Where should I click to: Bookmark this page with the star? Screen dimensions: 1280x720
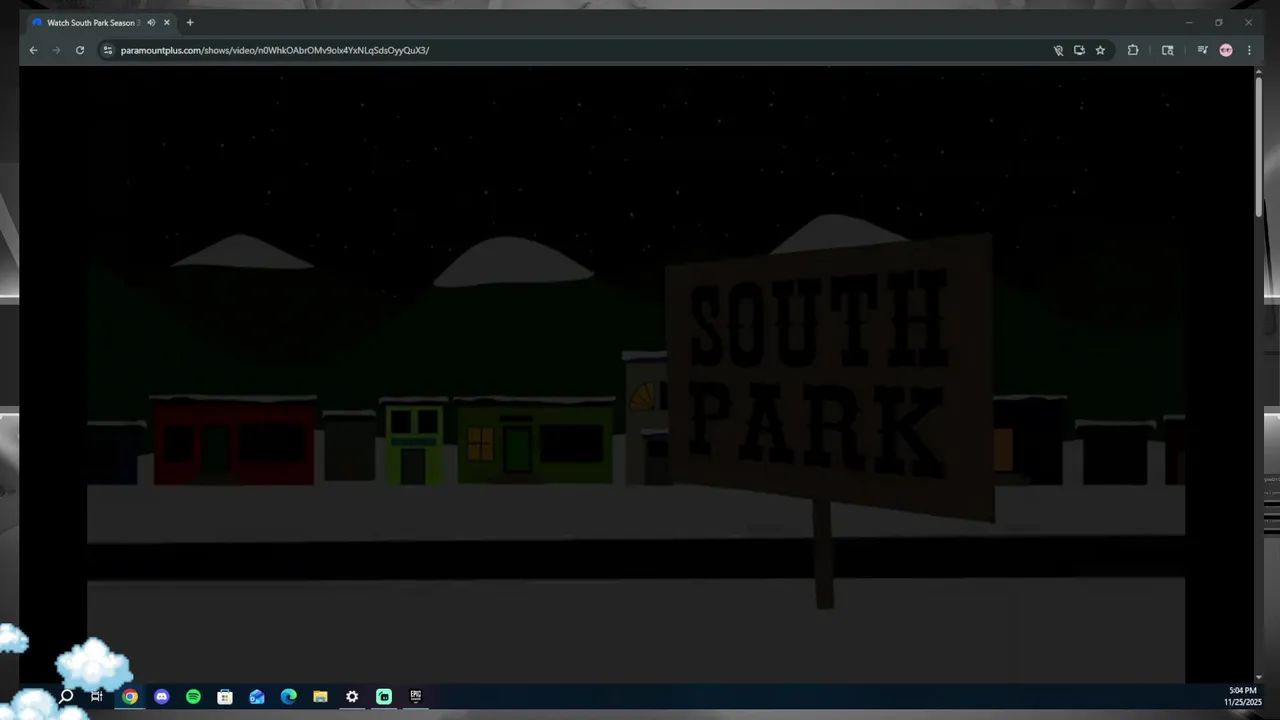(x=1100, y=50)
